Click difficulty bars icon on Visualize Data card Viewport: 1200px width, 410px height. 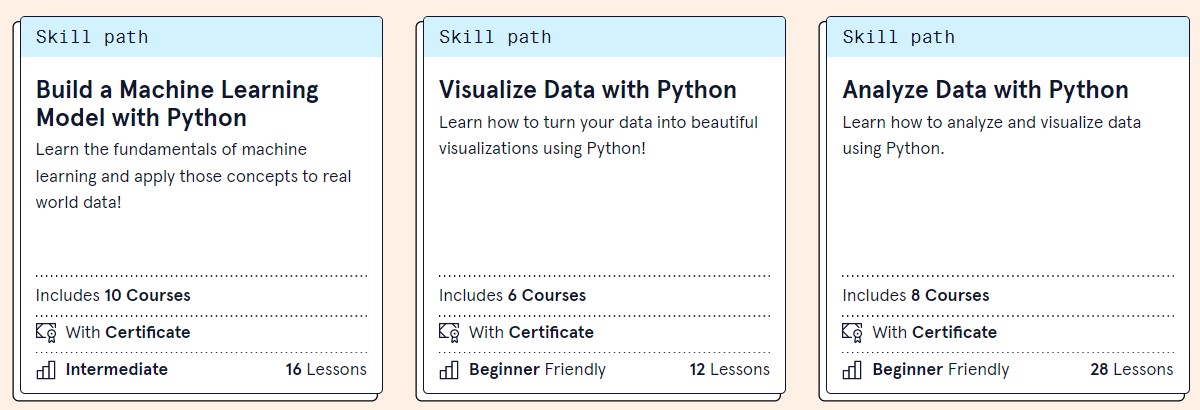click(x=449, y=370)
